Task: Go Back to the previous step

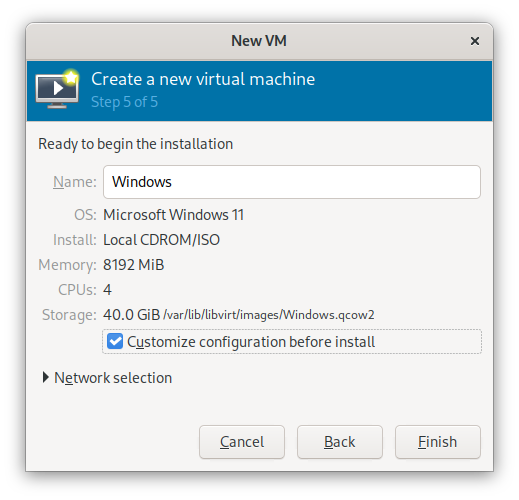Action: tap(340, 442)
